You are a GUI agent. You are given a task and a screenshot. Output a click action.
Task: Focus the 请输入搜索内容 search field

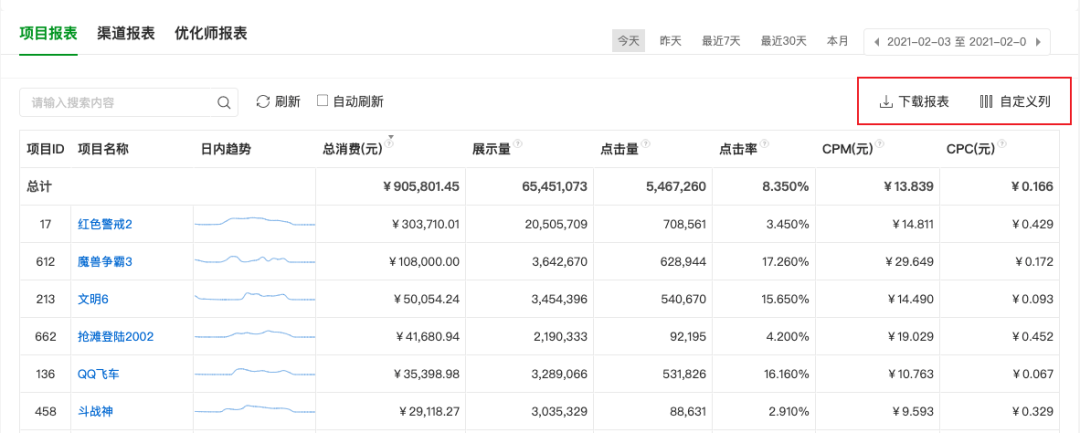click(x=129, y=103)
